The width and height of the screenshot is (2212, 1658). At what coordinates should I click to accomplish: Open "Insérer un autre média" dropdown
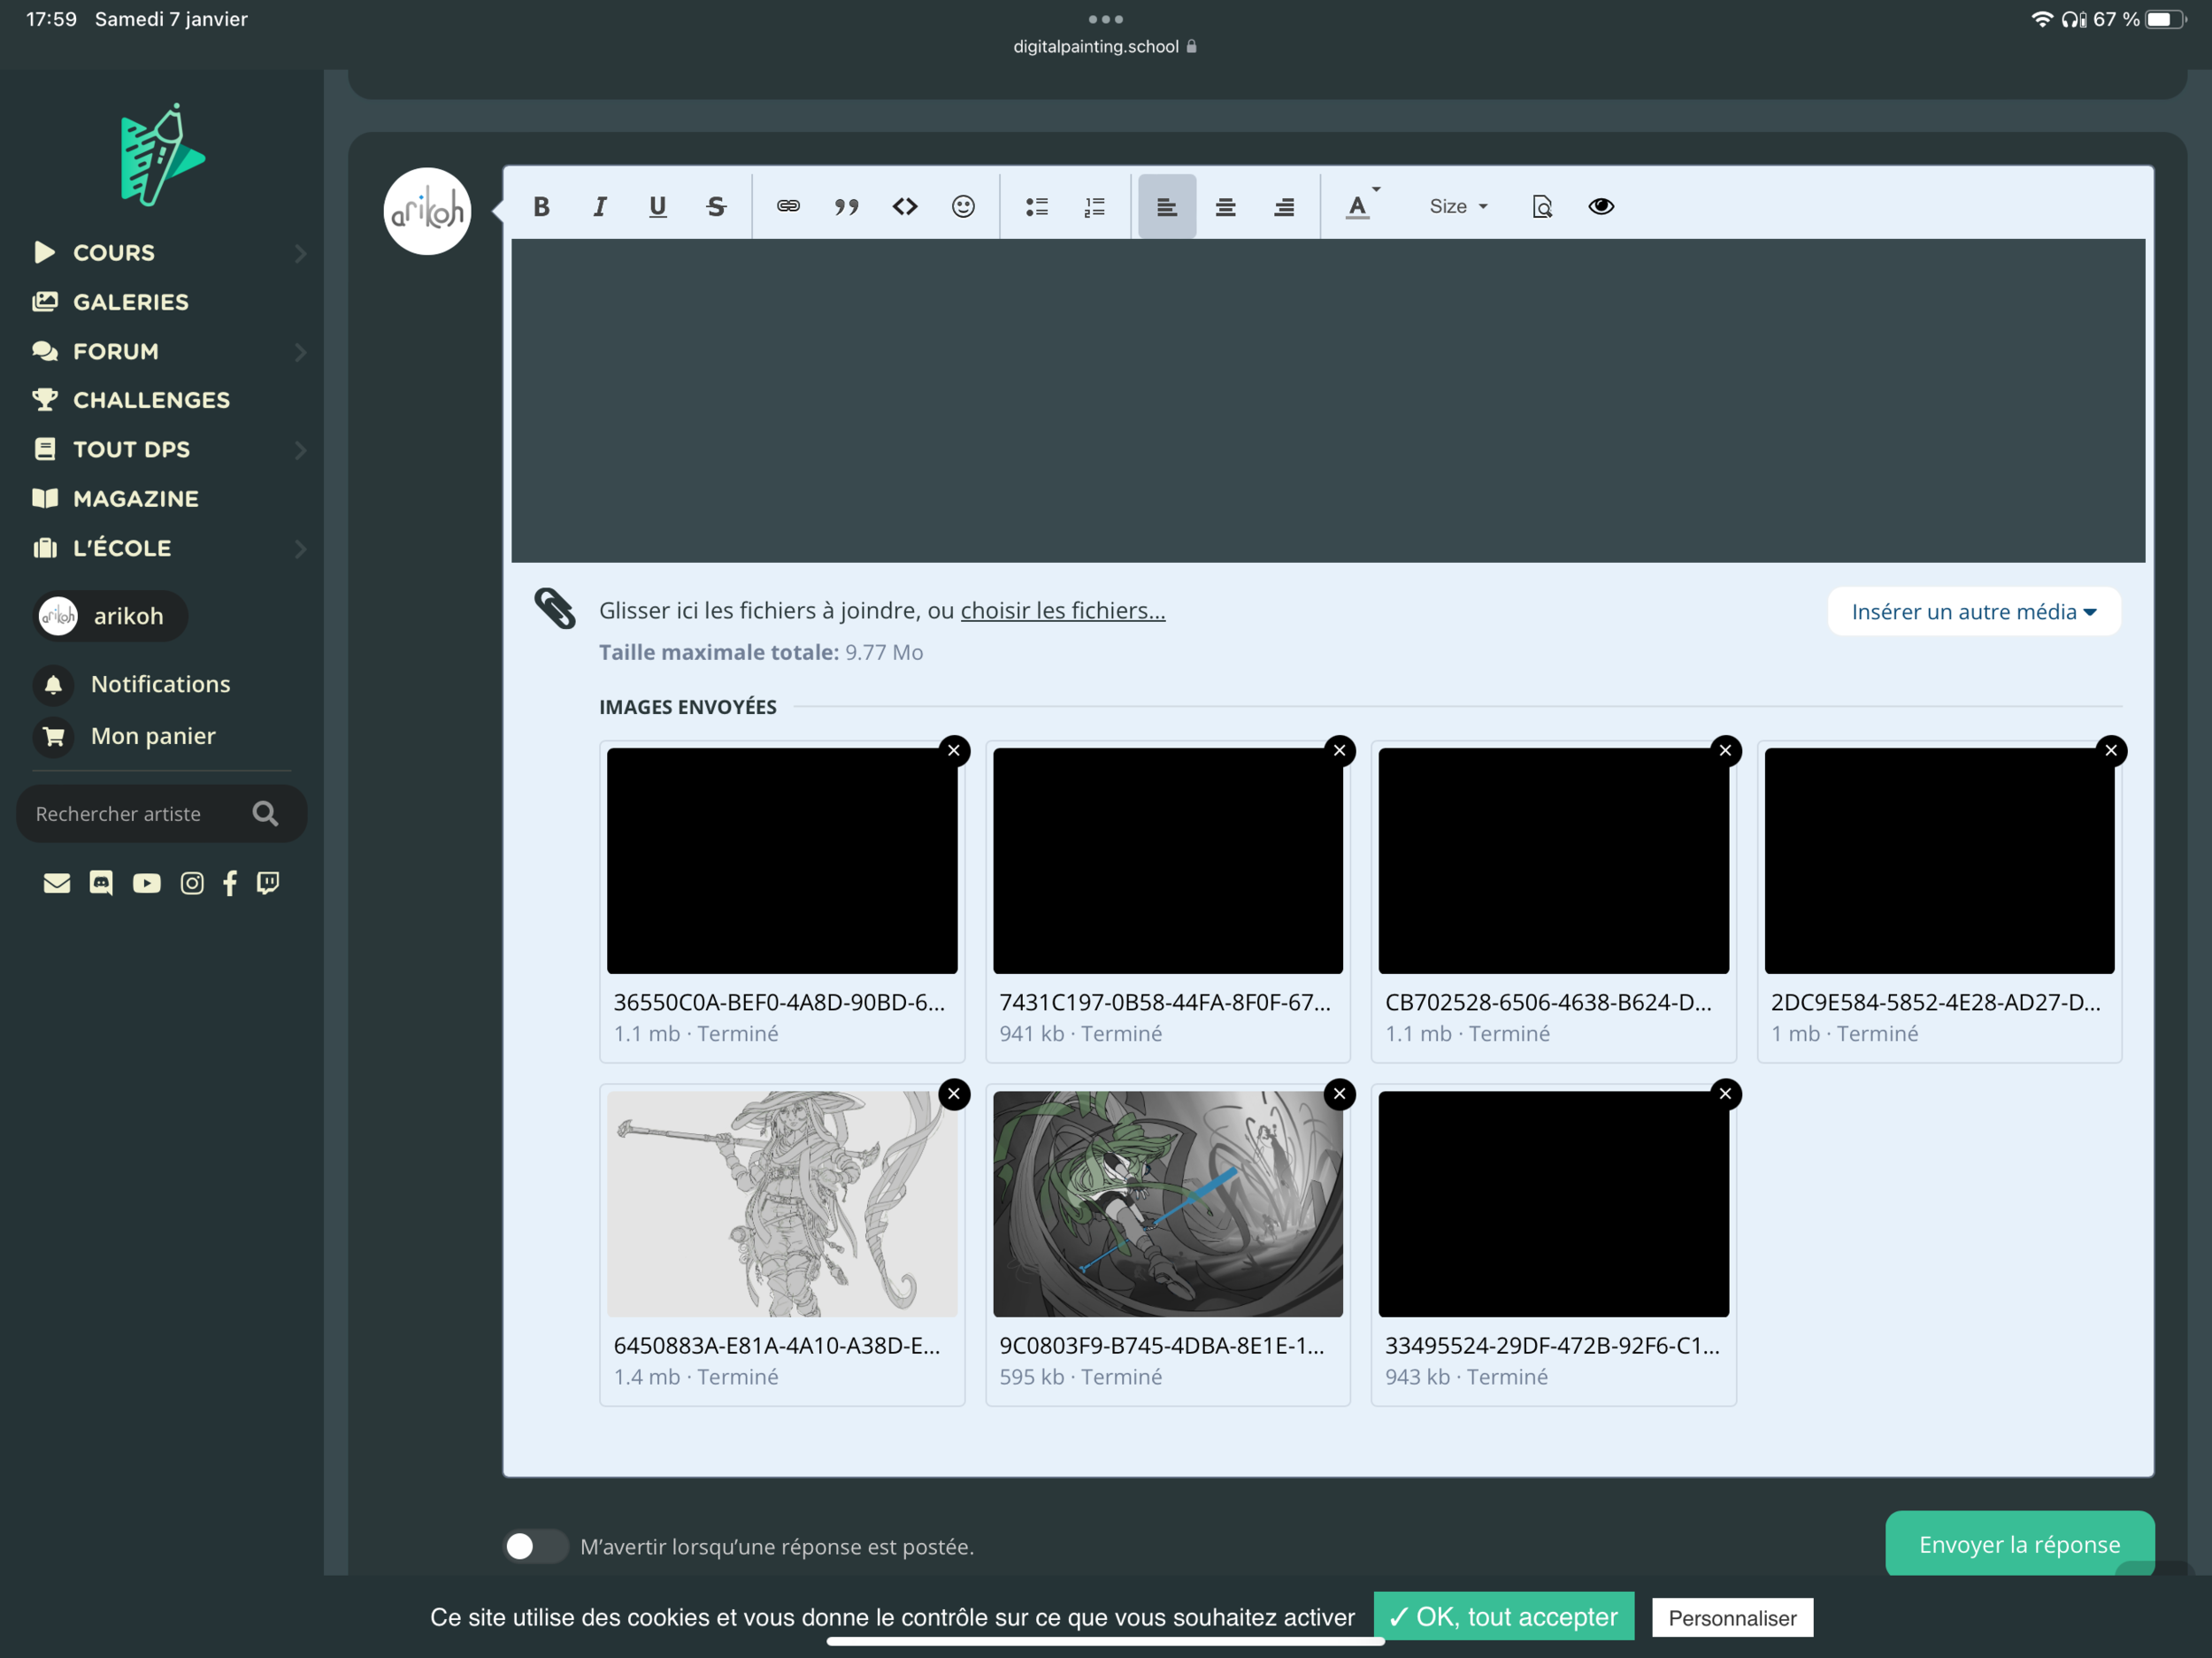pyautogui.click(x=1973, y=612)
